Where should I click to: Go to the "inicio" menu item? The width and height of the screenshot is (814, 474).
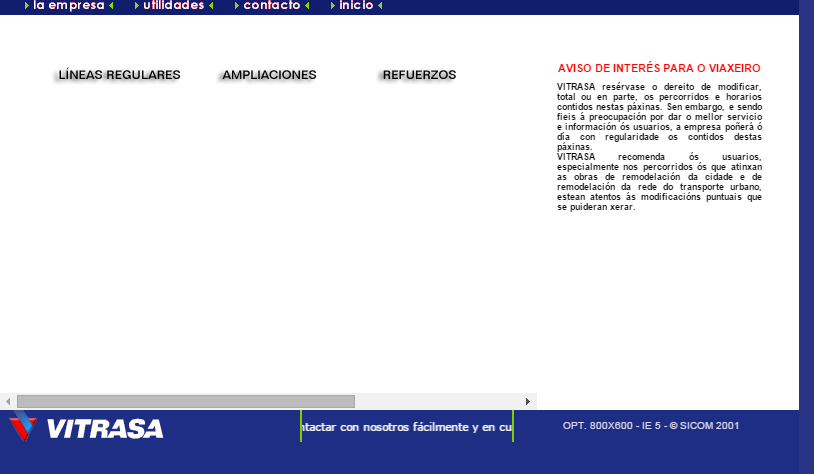(356, 5)
